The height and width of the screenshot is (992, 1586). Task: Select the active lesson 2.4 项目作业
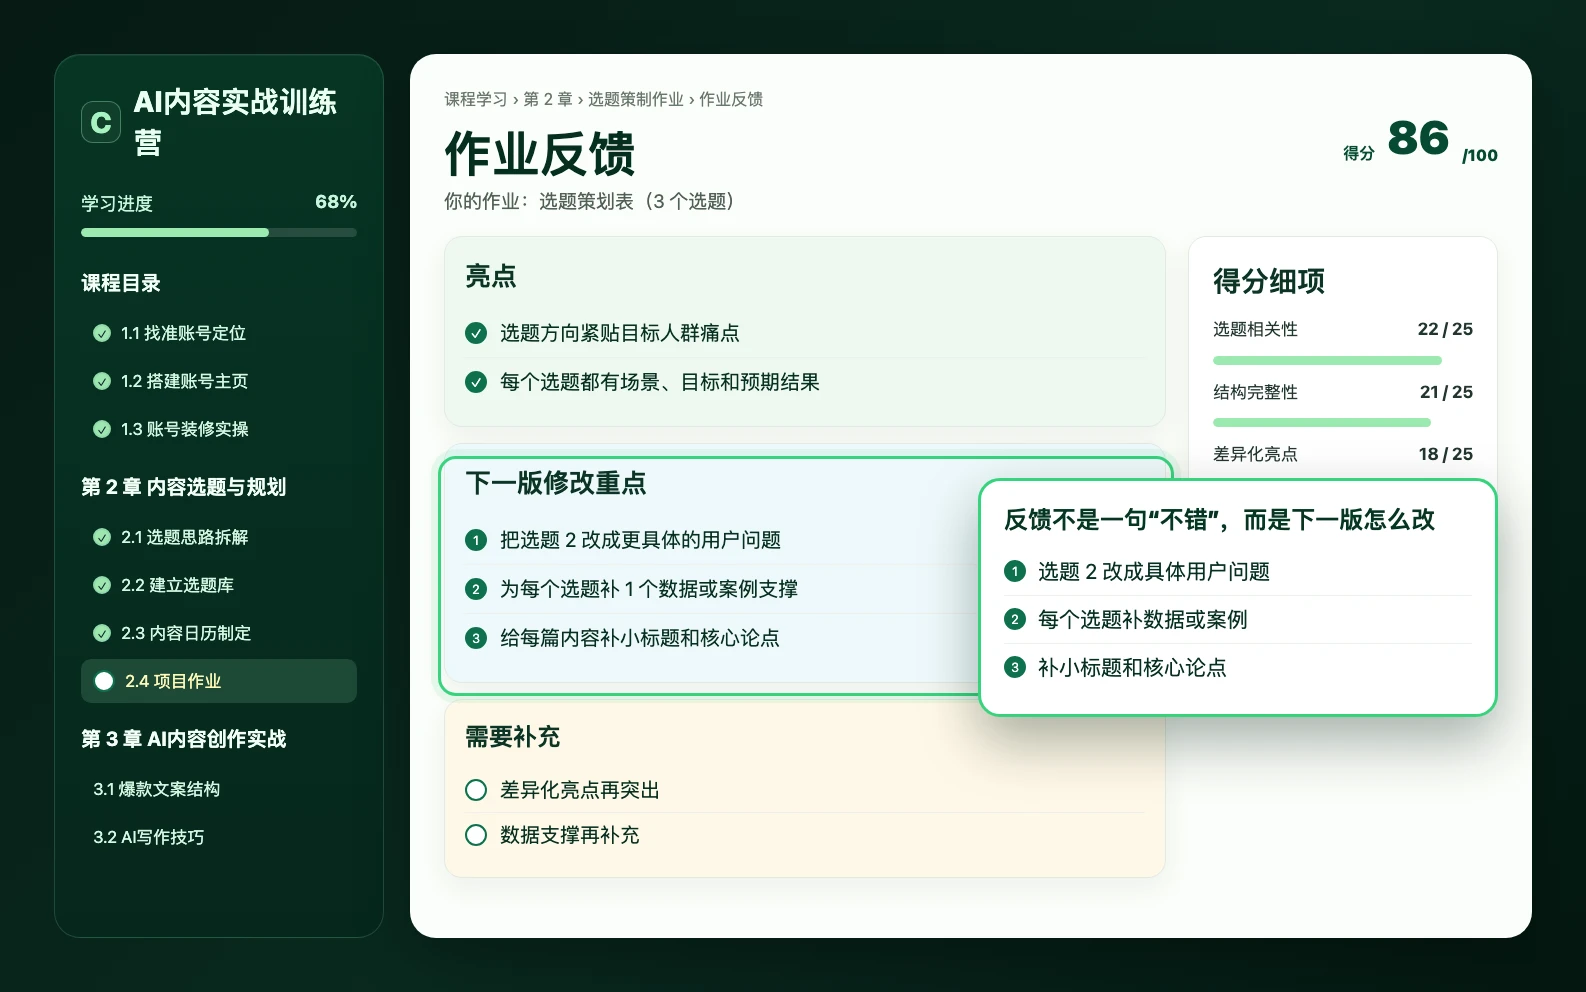tap(219, 681)
